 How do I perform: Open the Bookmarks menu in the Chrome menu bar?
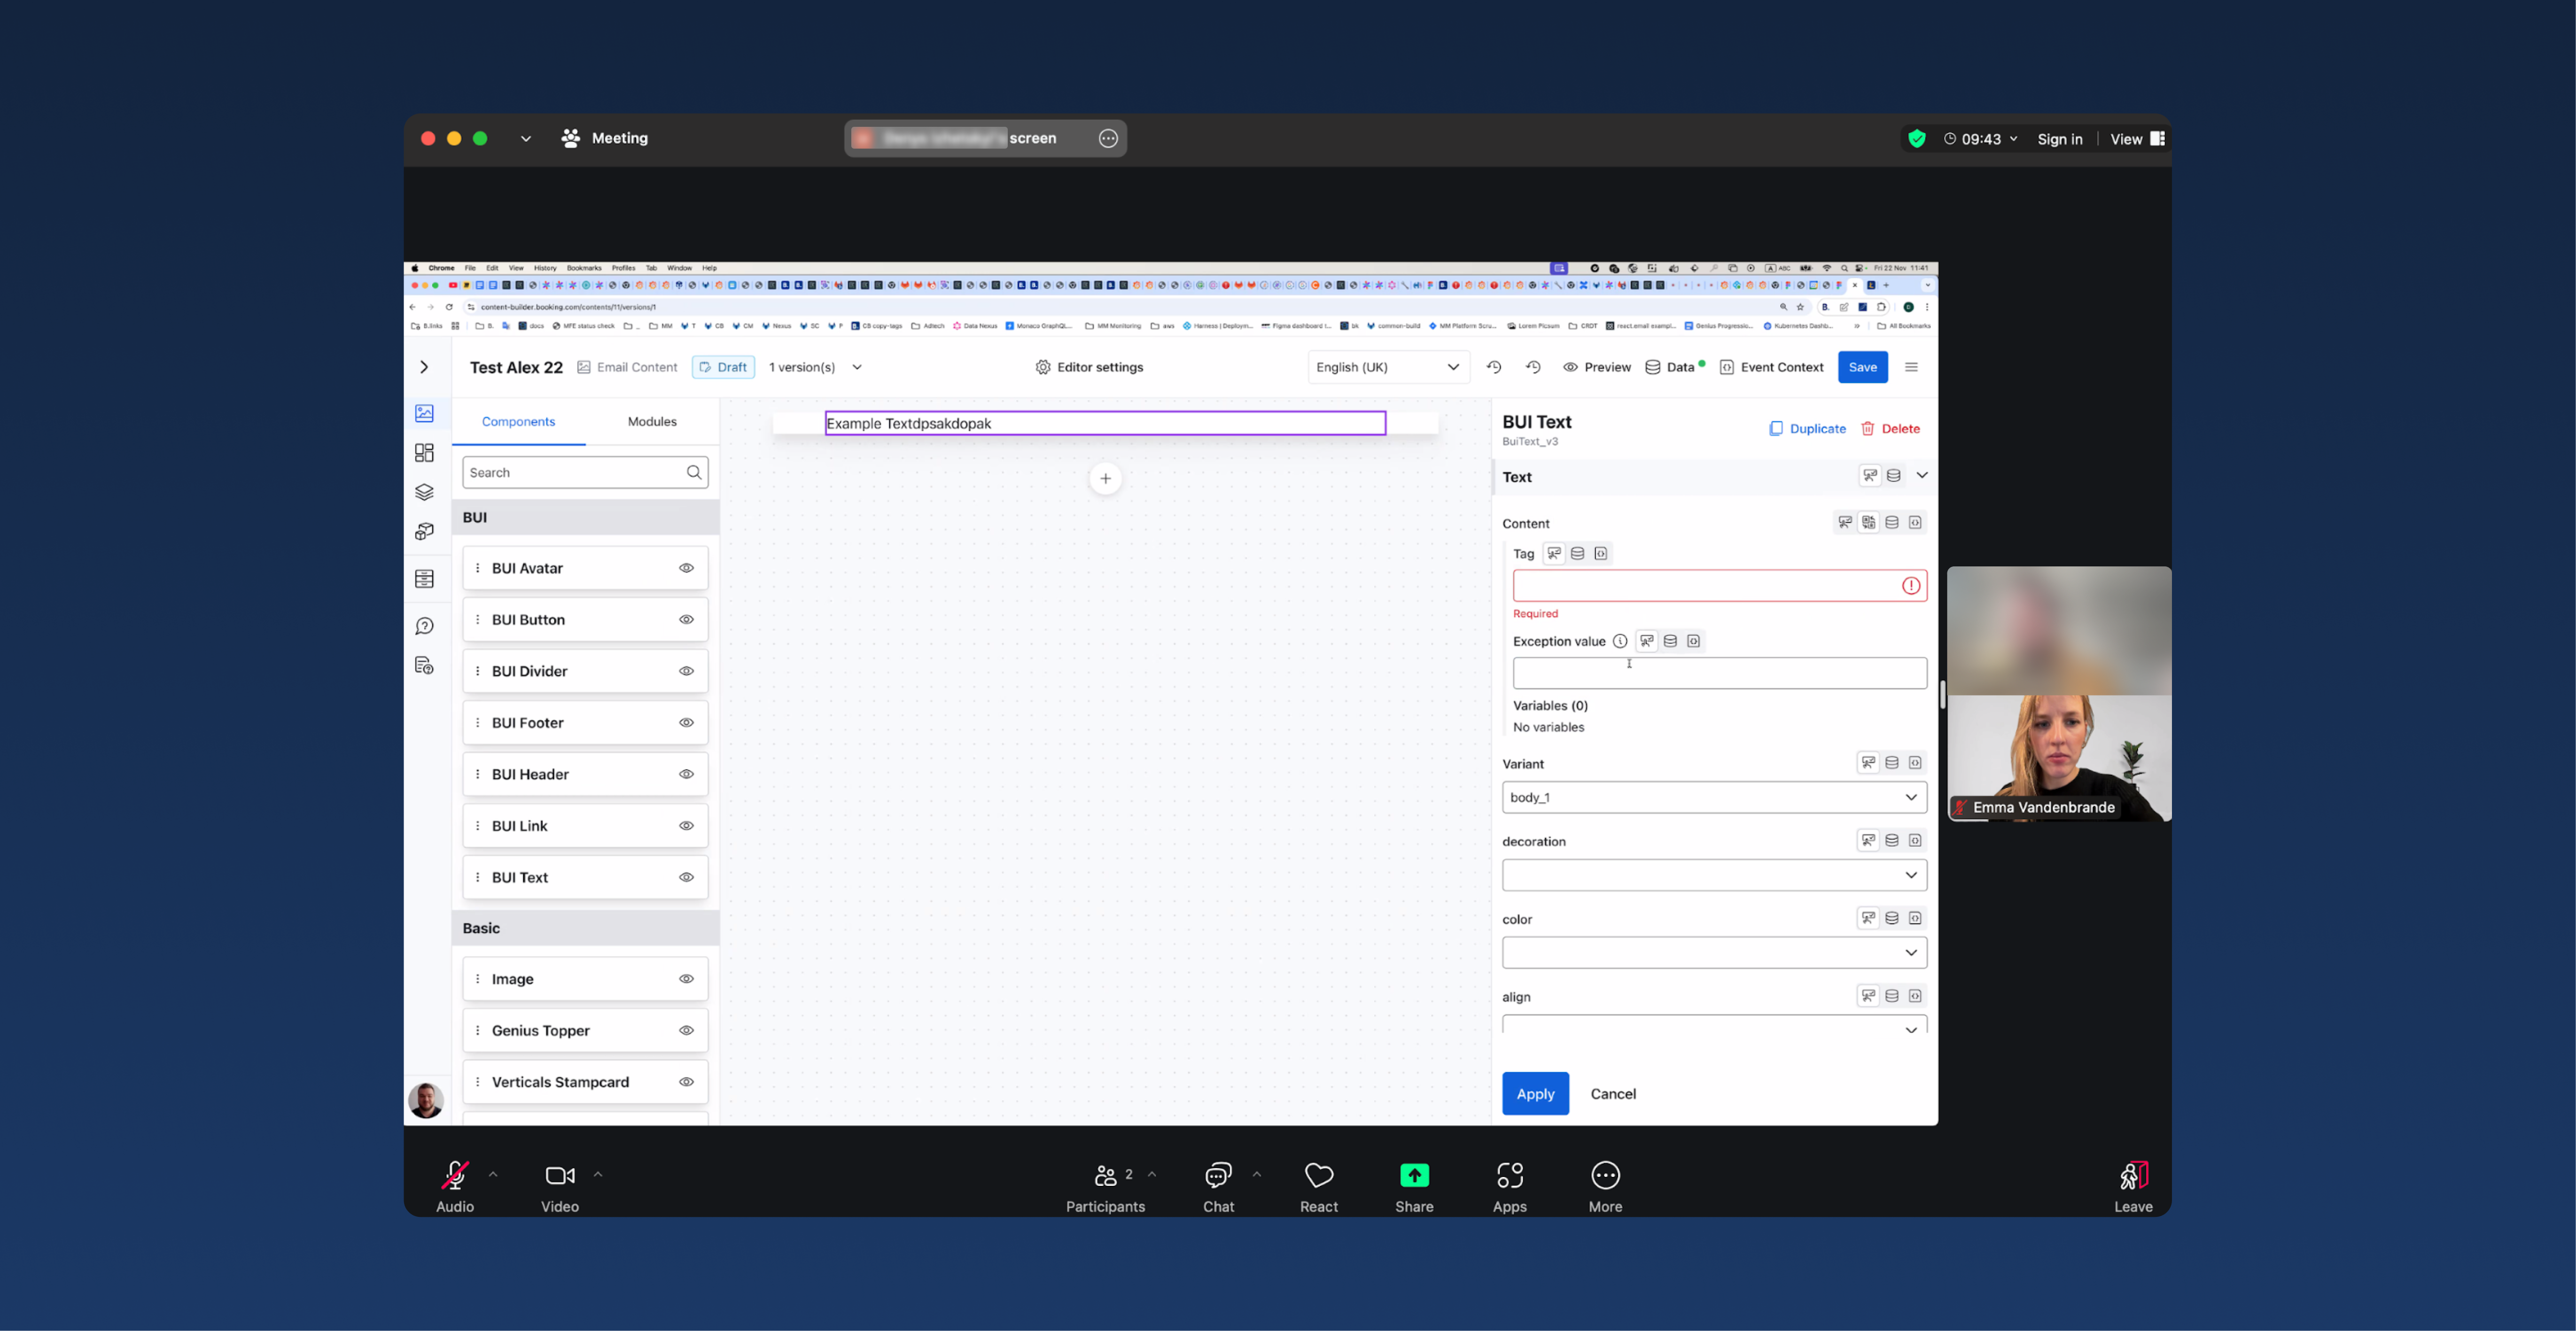(x=584, y=268)
